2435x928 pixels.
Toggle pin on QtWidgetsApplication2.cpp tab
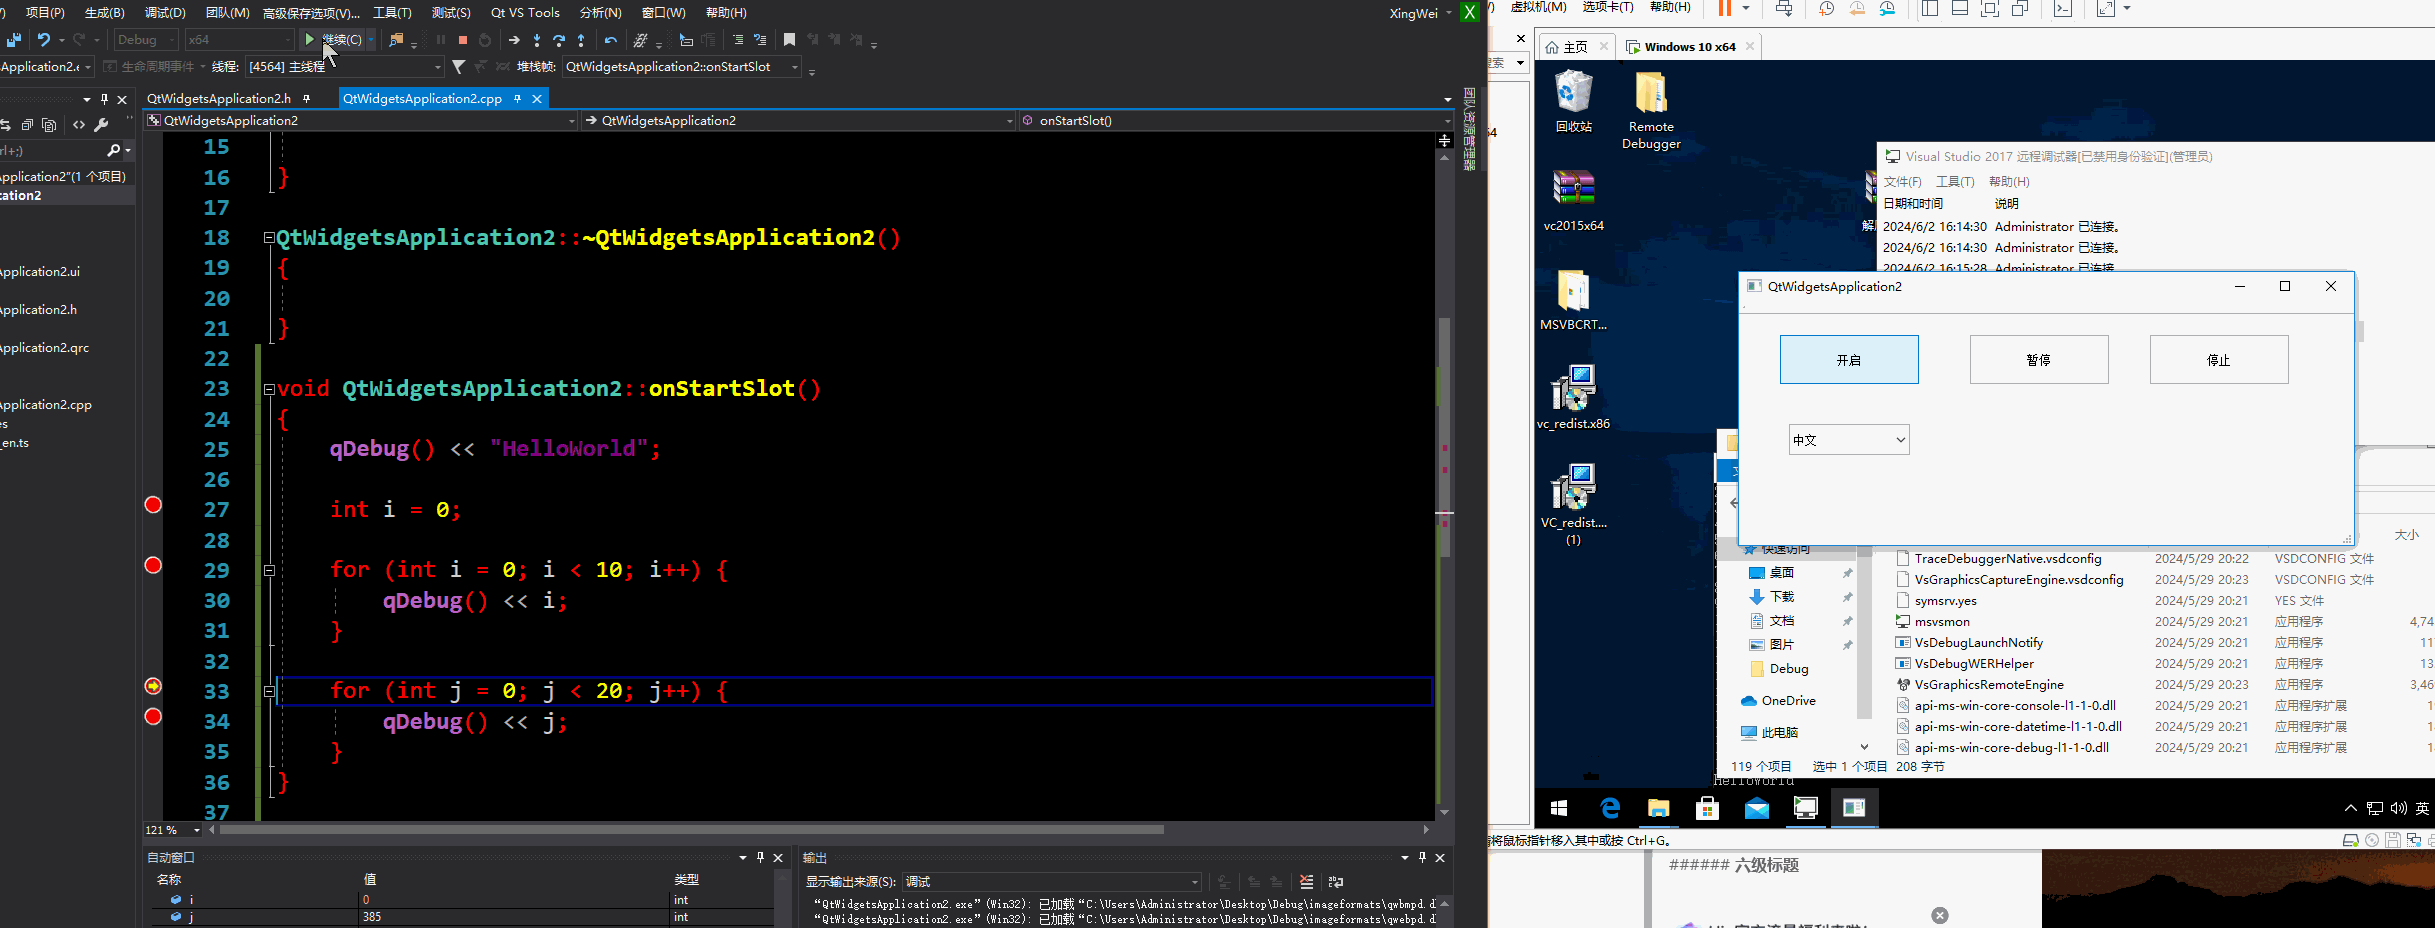pyautogui.click(x=517, y=98)
